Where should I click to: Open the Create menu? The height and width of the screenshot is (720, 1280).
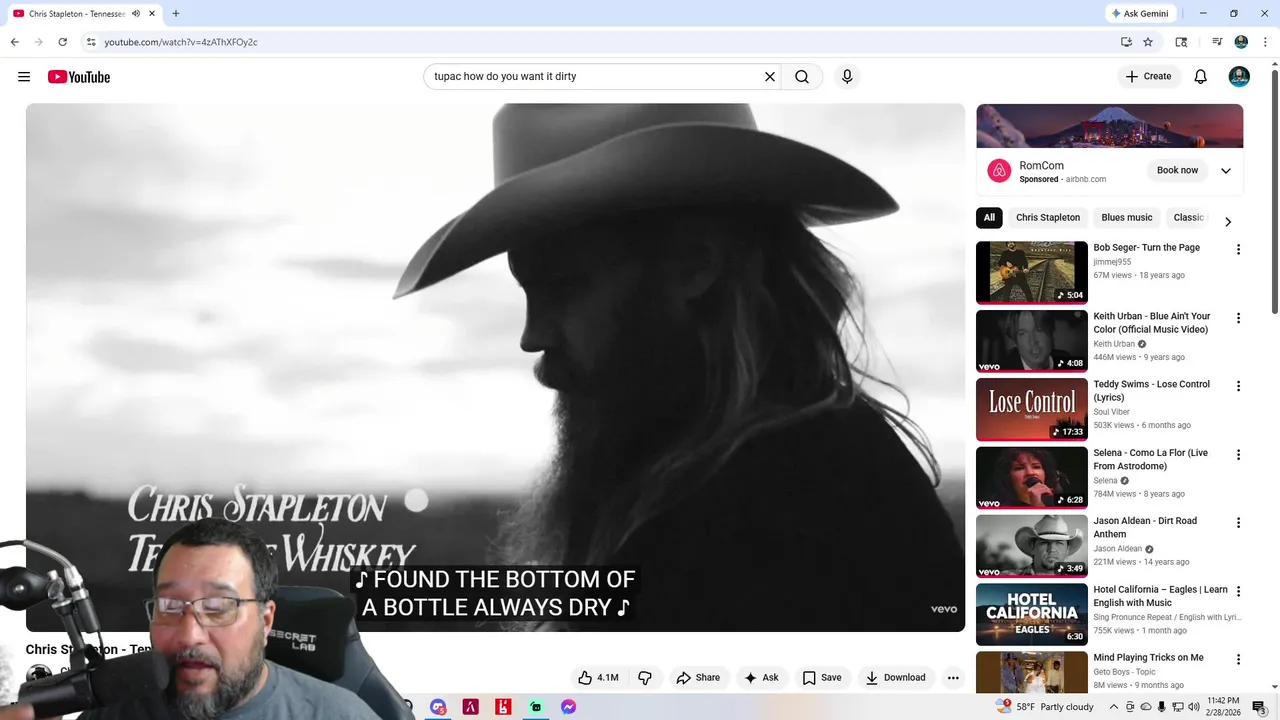(x=1148, y=76)
